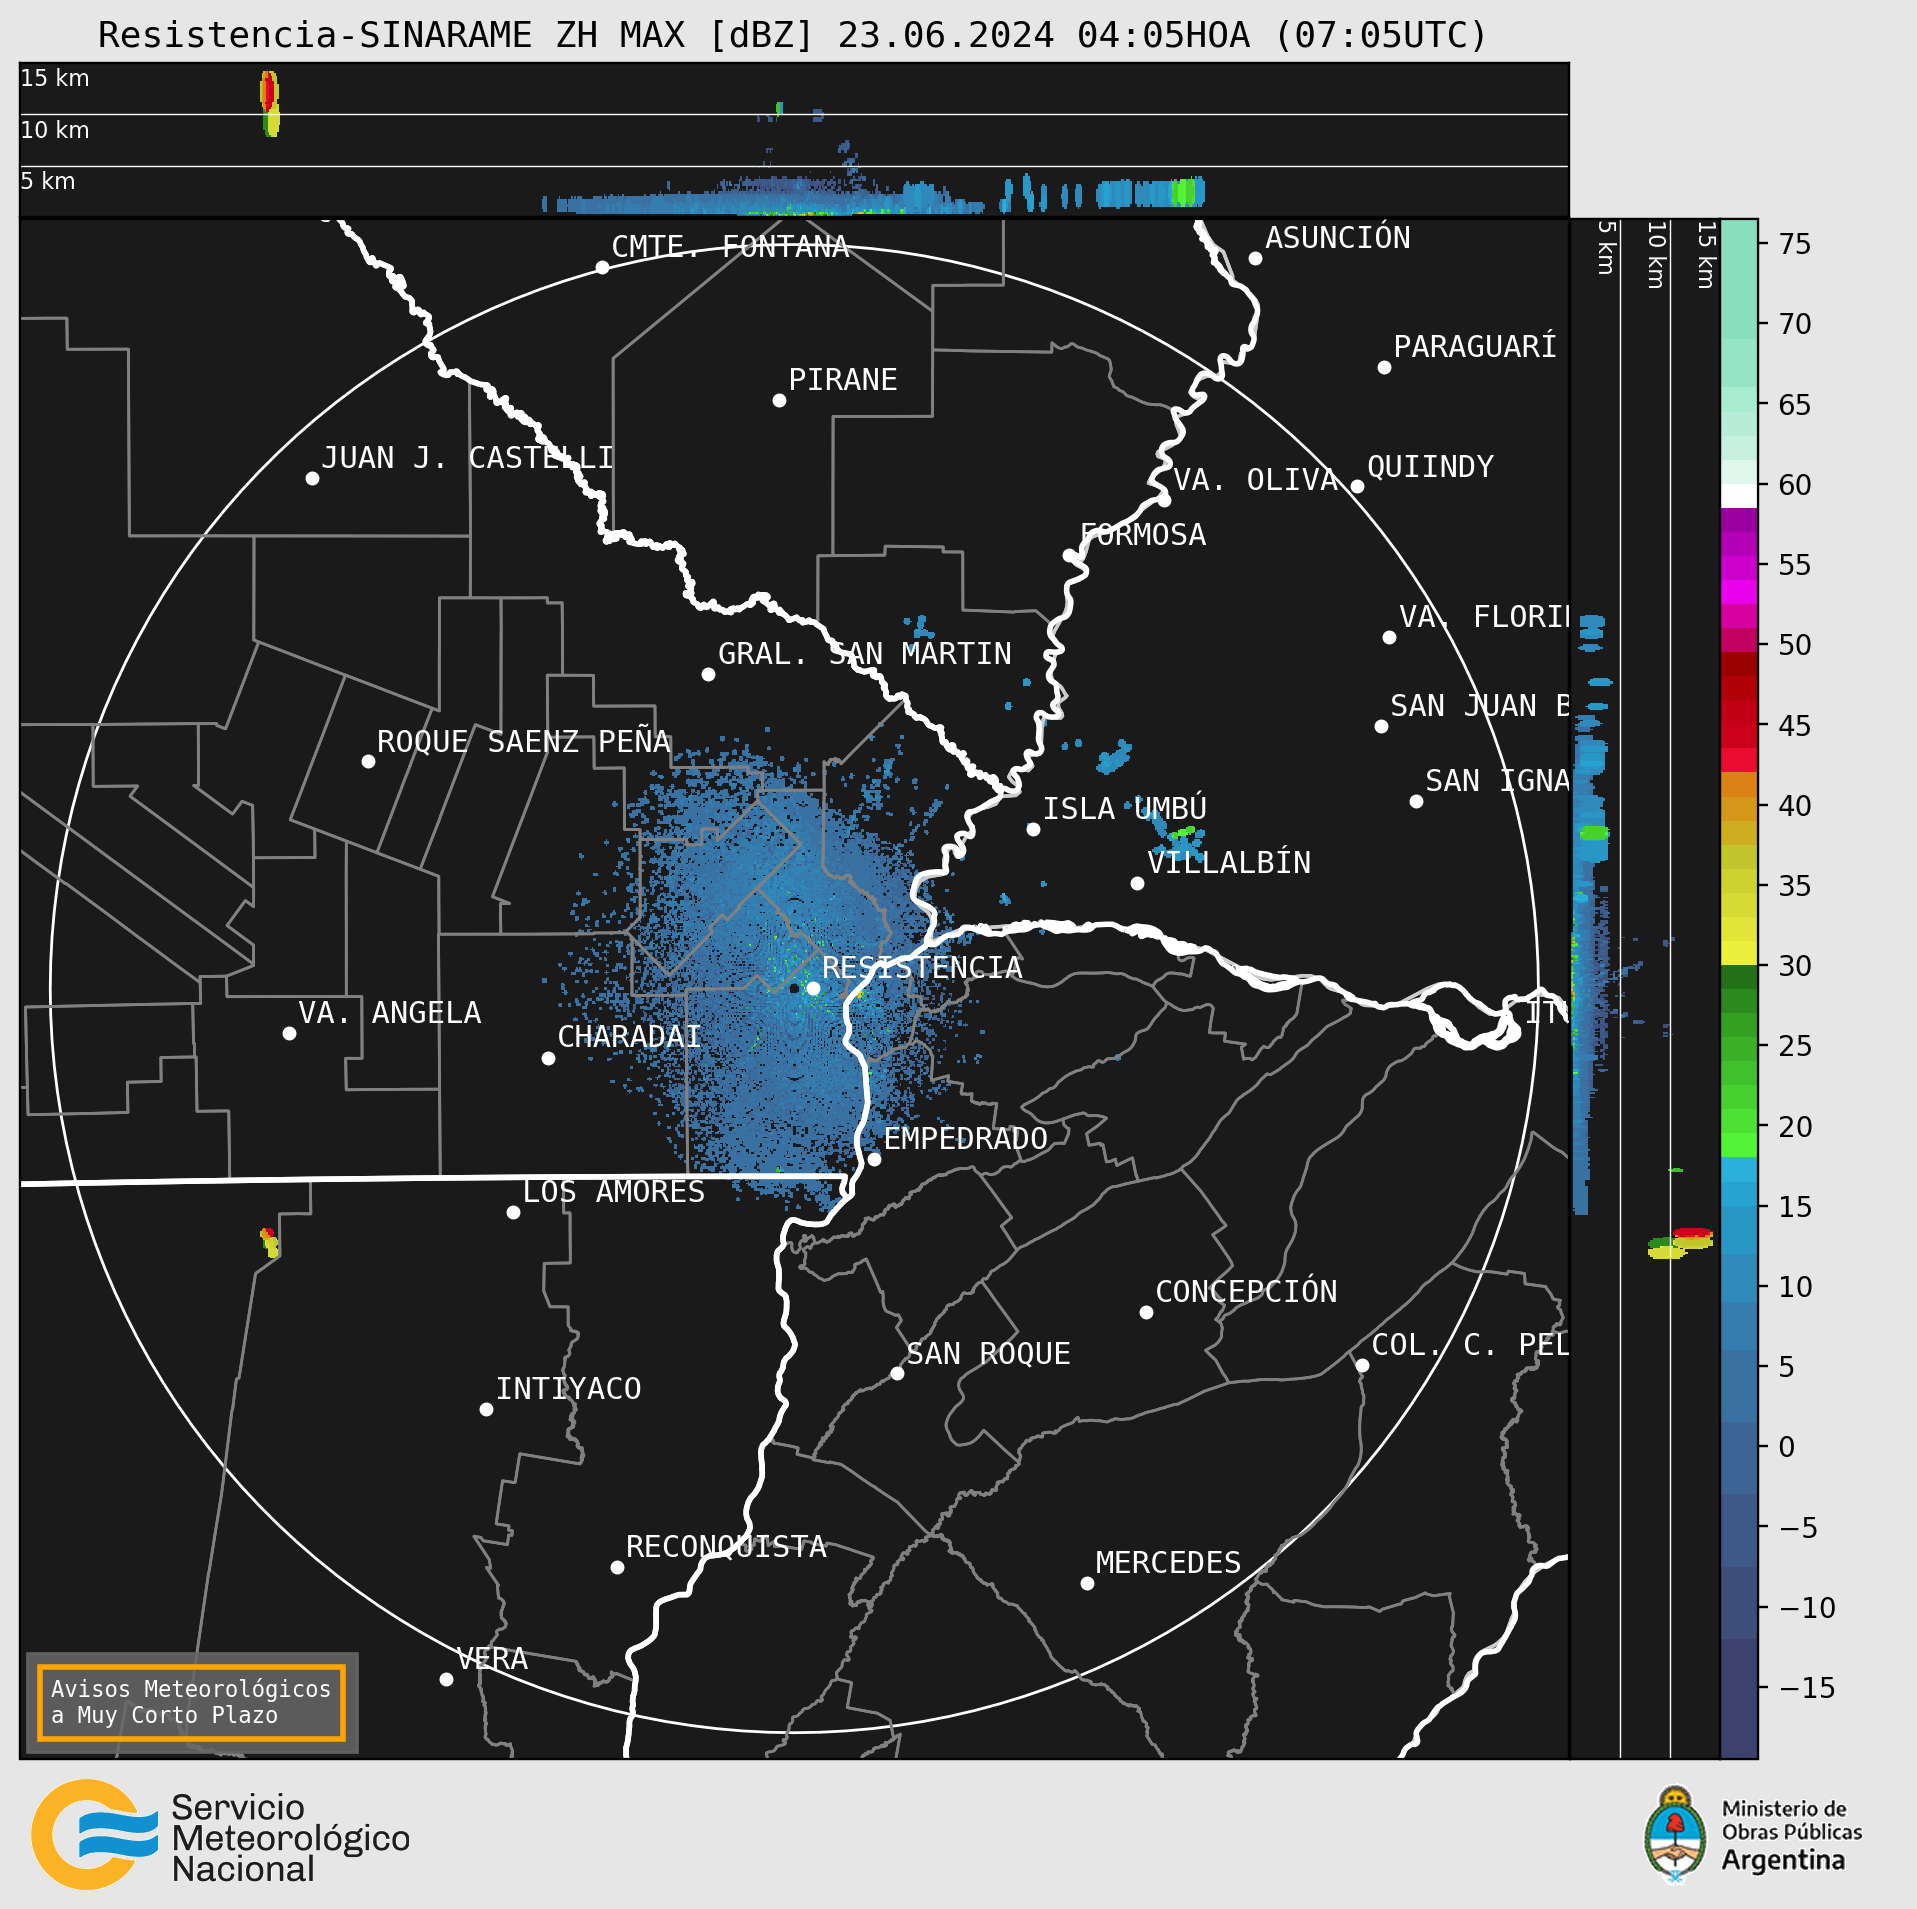Click the Ministerio de Obras Públicas Argentina crest
1917x1909 pixels.
1675,1834
